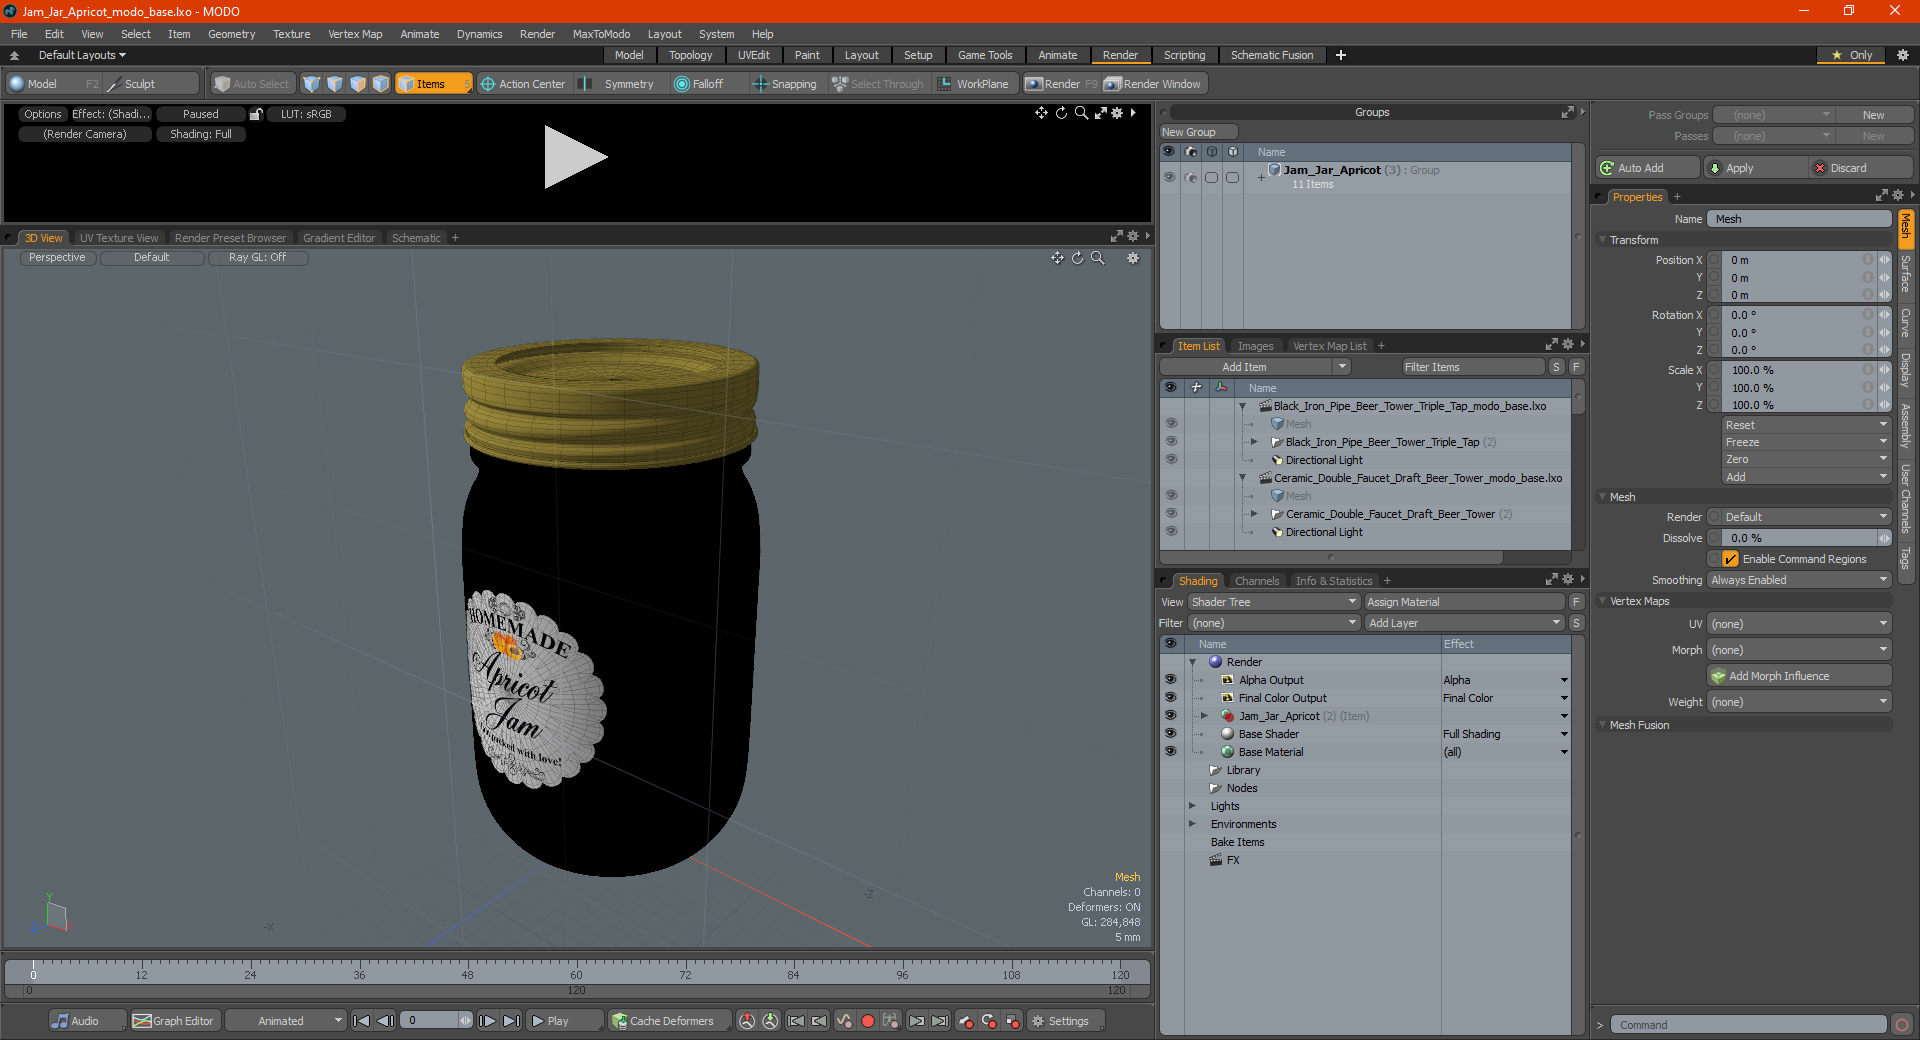1920x1040 pixels.
Task: Click the mesh Name field
Action: click(1799, 219)
